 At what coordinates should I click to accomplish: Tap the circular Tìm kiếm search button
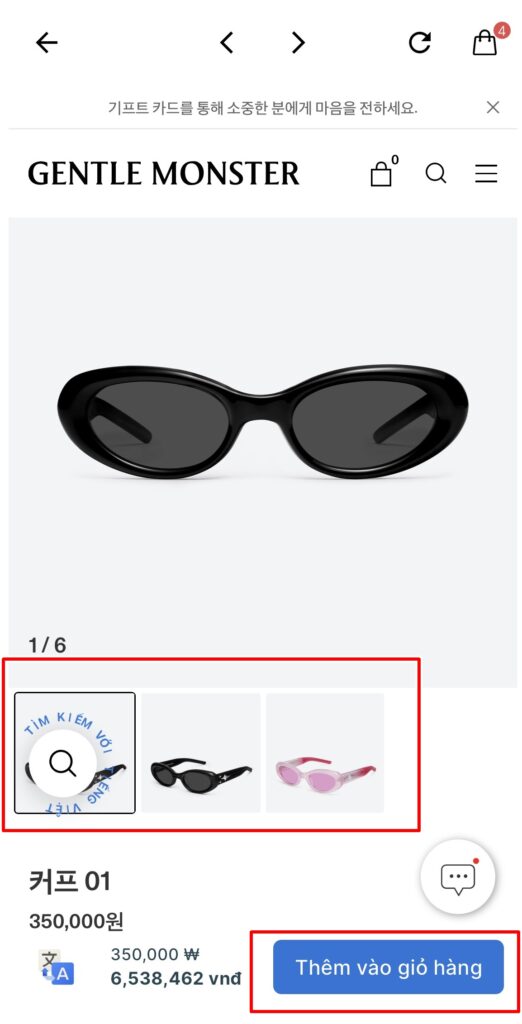pos(63,763)
